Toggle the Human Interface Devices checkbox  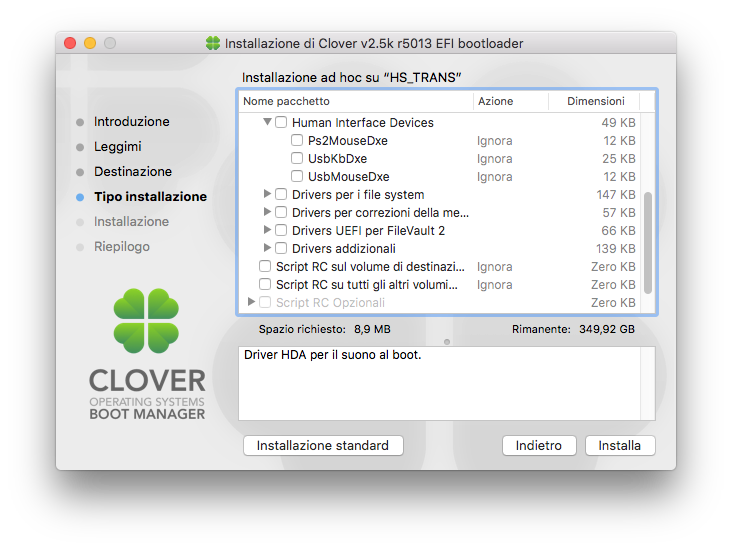pyautogui.click(x=281, y=122)
